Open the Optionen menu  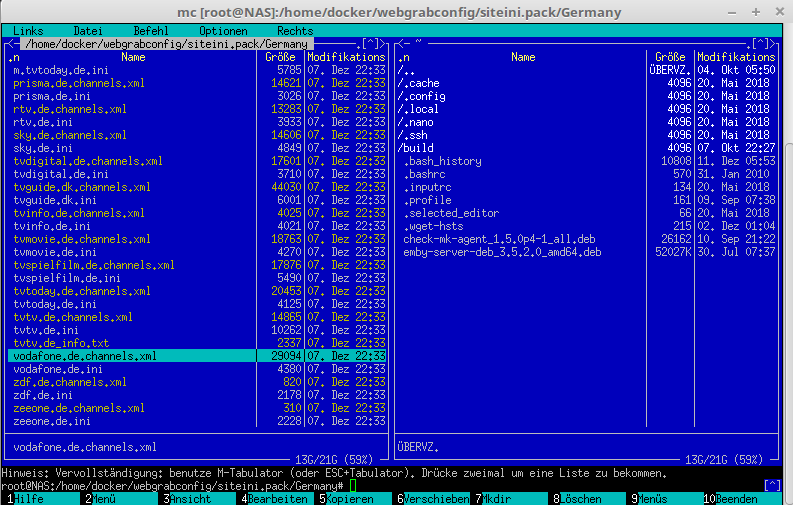(x=223, y=31)
